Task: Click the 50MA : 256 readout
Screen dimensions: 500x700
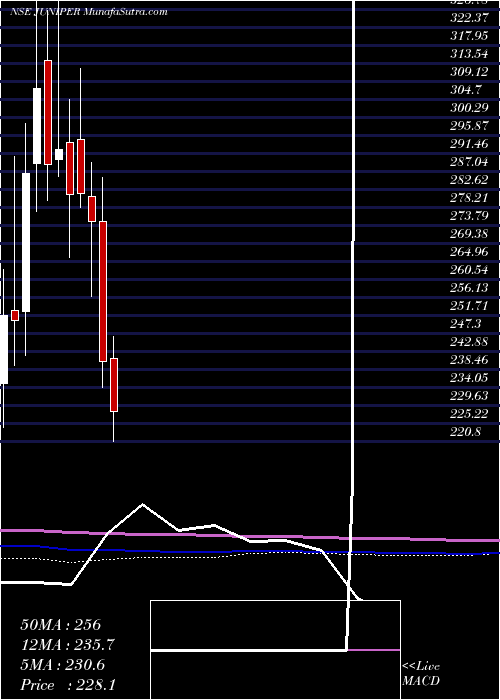Action: [62, 625]
